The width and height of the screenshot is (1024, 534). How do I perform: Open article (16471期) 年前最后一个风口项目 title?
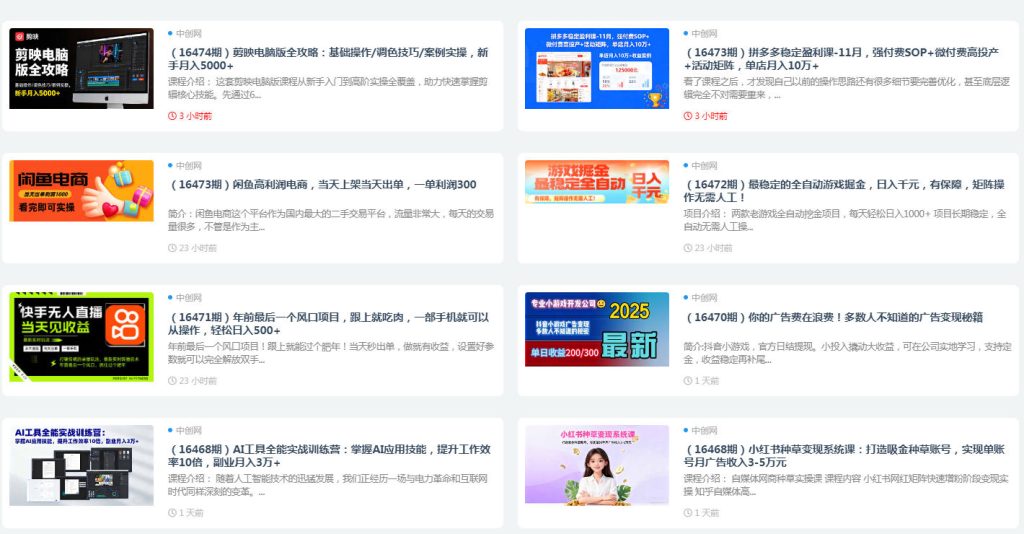coord(328,323)
